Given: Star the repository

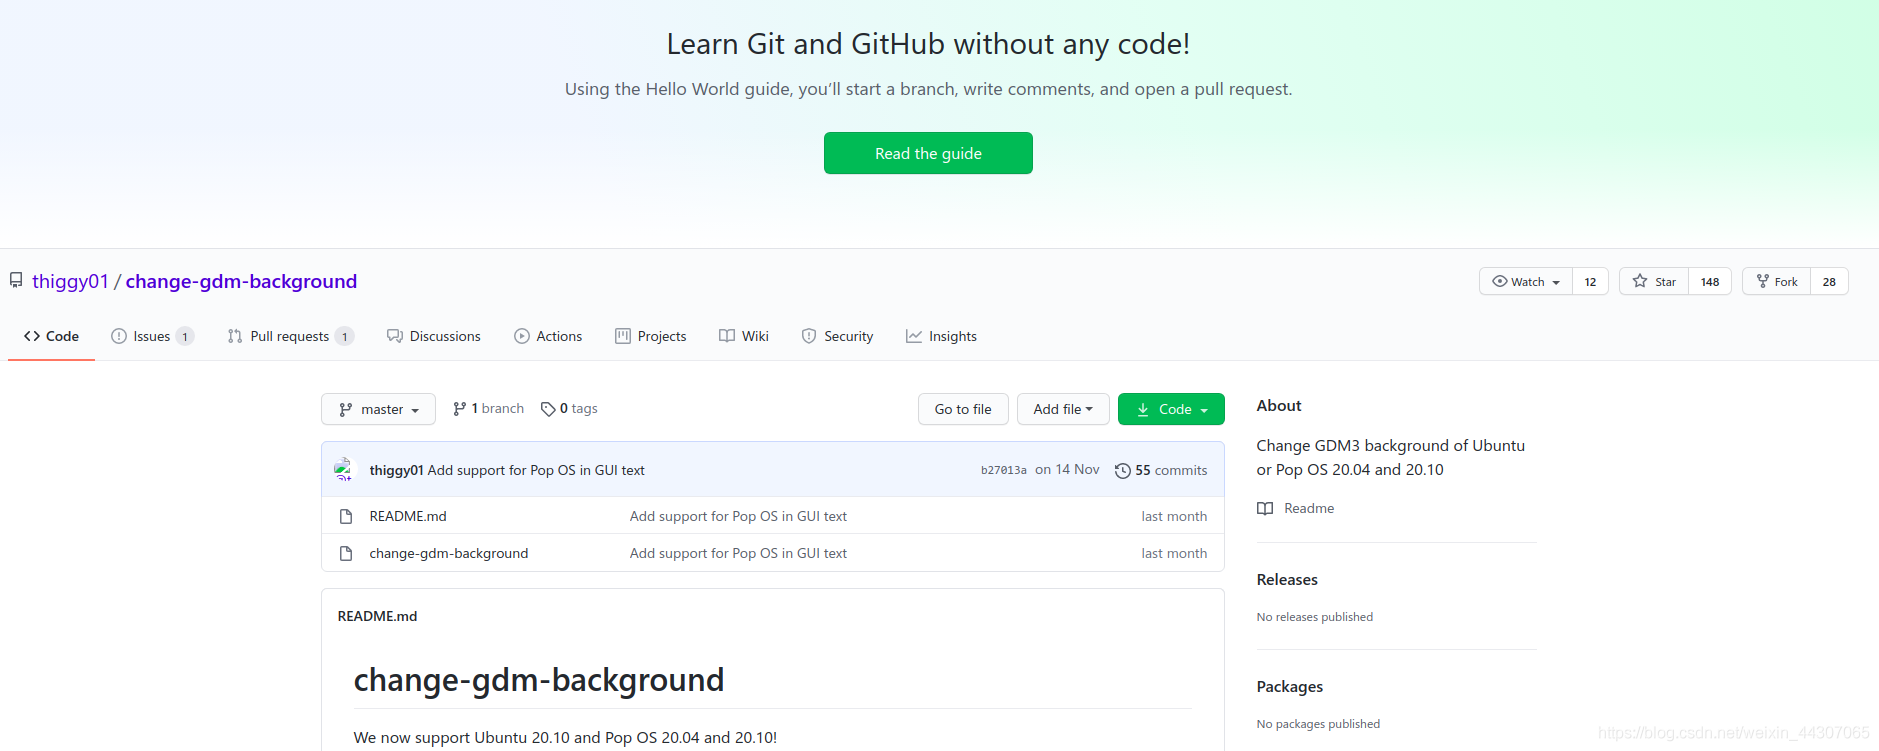Looking at the screenshot, I should (x=1654, y=282).
